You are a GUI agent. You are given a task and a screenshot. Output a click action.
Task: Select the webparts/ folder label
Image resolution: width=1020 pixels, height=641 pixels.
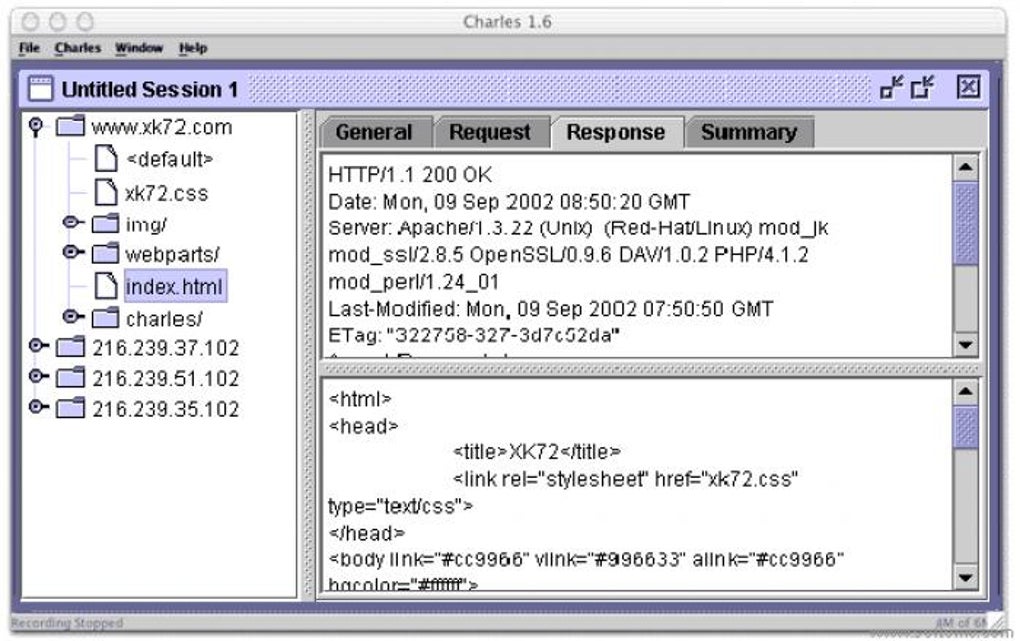click(172, 254)
